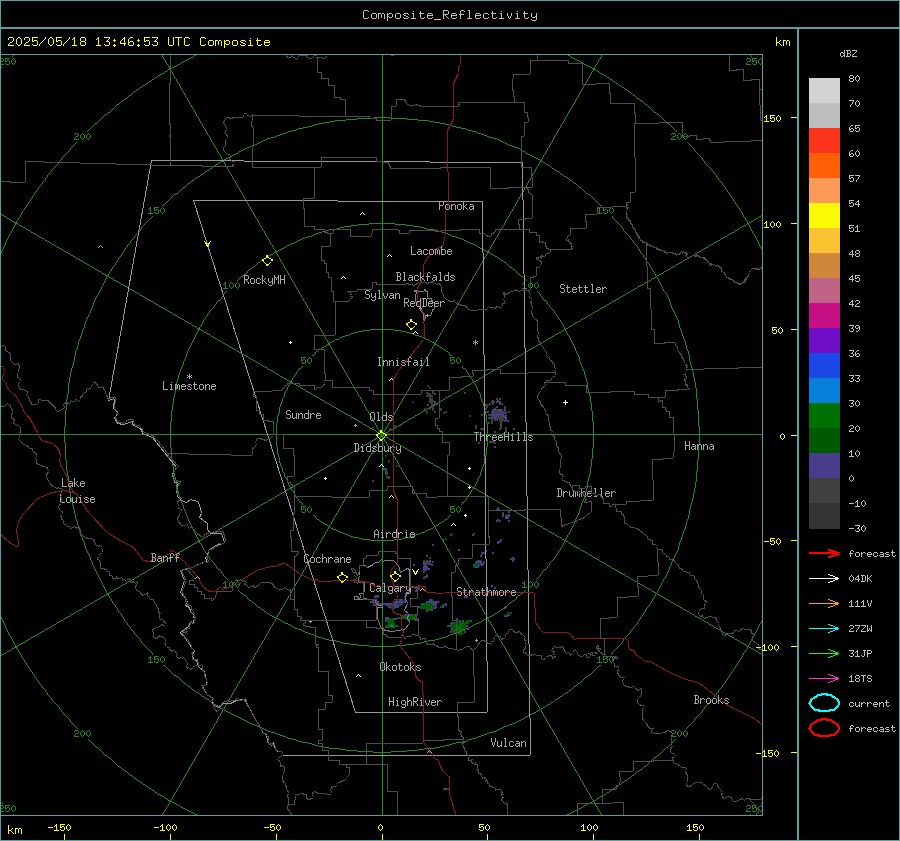
Task: Select the Drumheller label
Action: pyautogui.click(x=586, y=493)
